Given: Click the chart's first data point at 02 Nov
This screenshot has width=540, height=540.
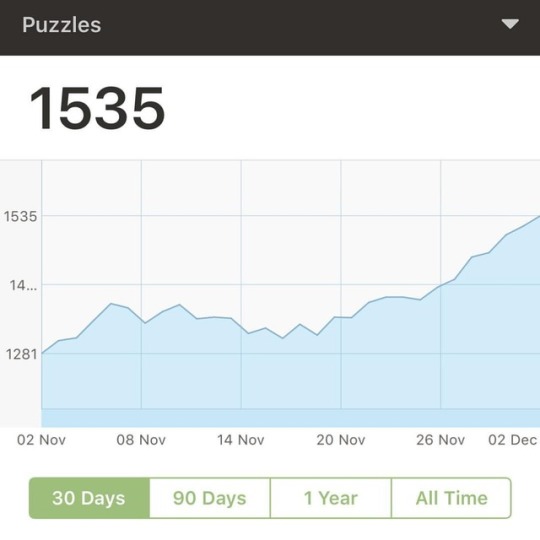Looking at the screenshot, I should (42, 353).
